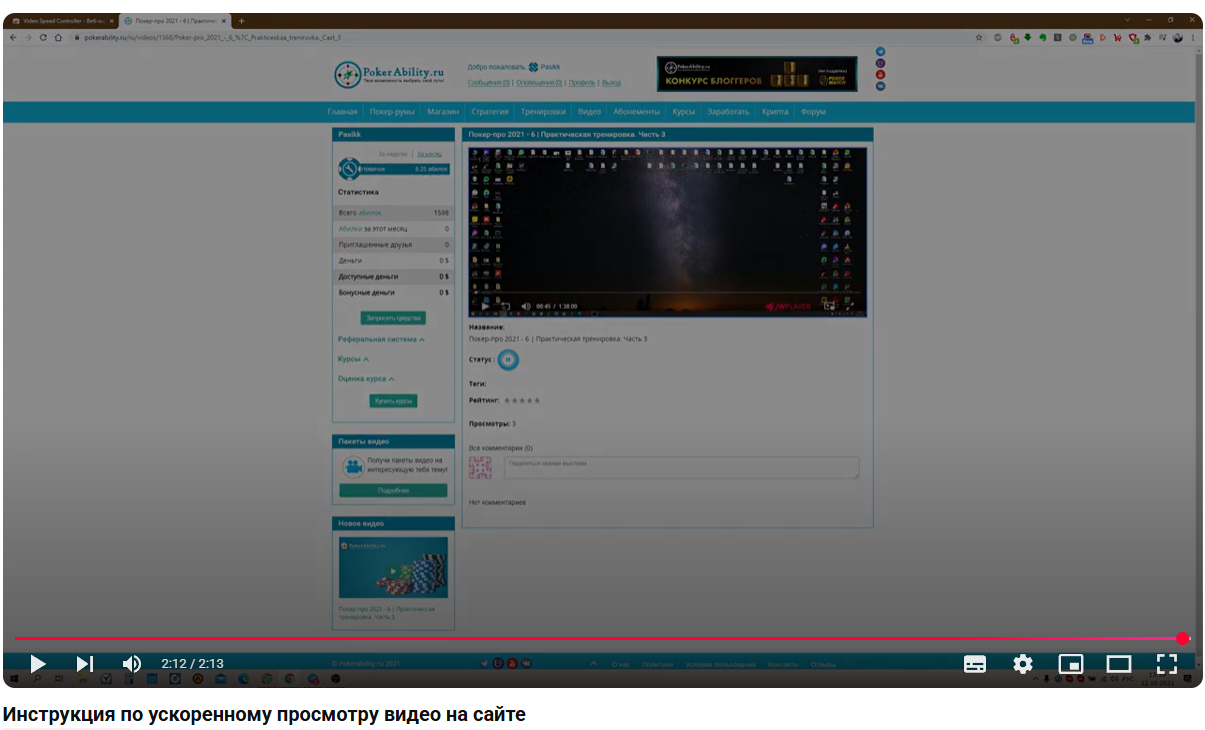
Task: Open the Абонементы menu item
Action: click(637, 112)
